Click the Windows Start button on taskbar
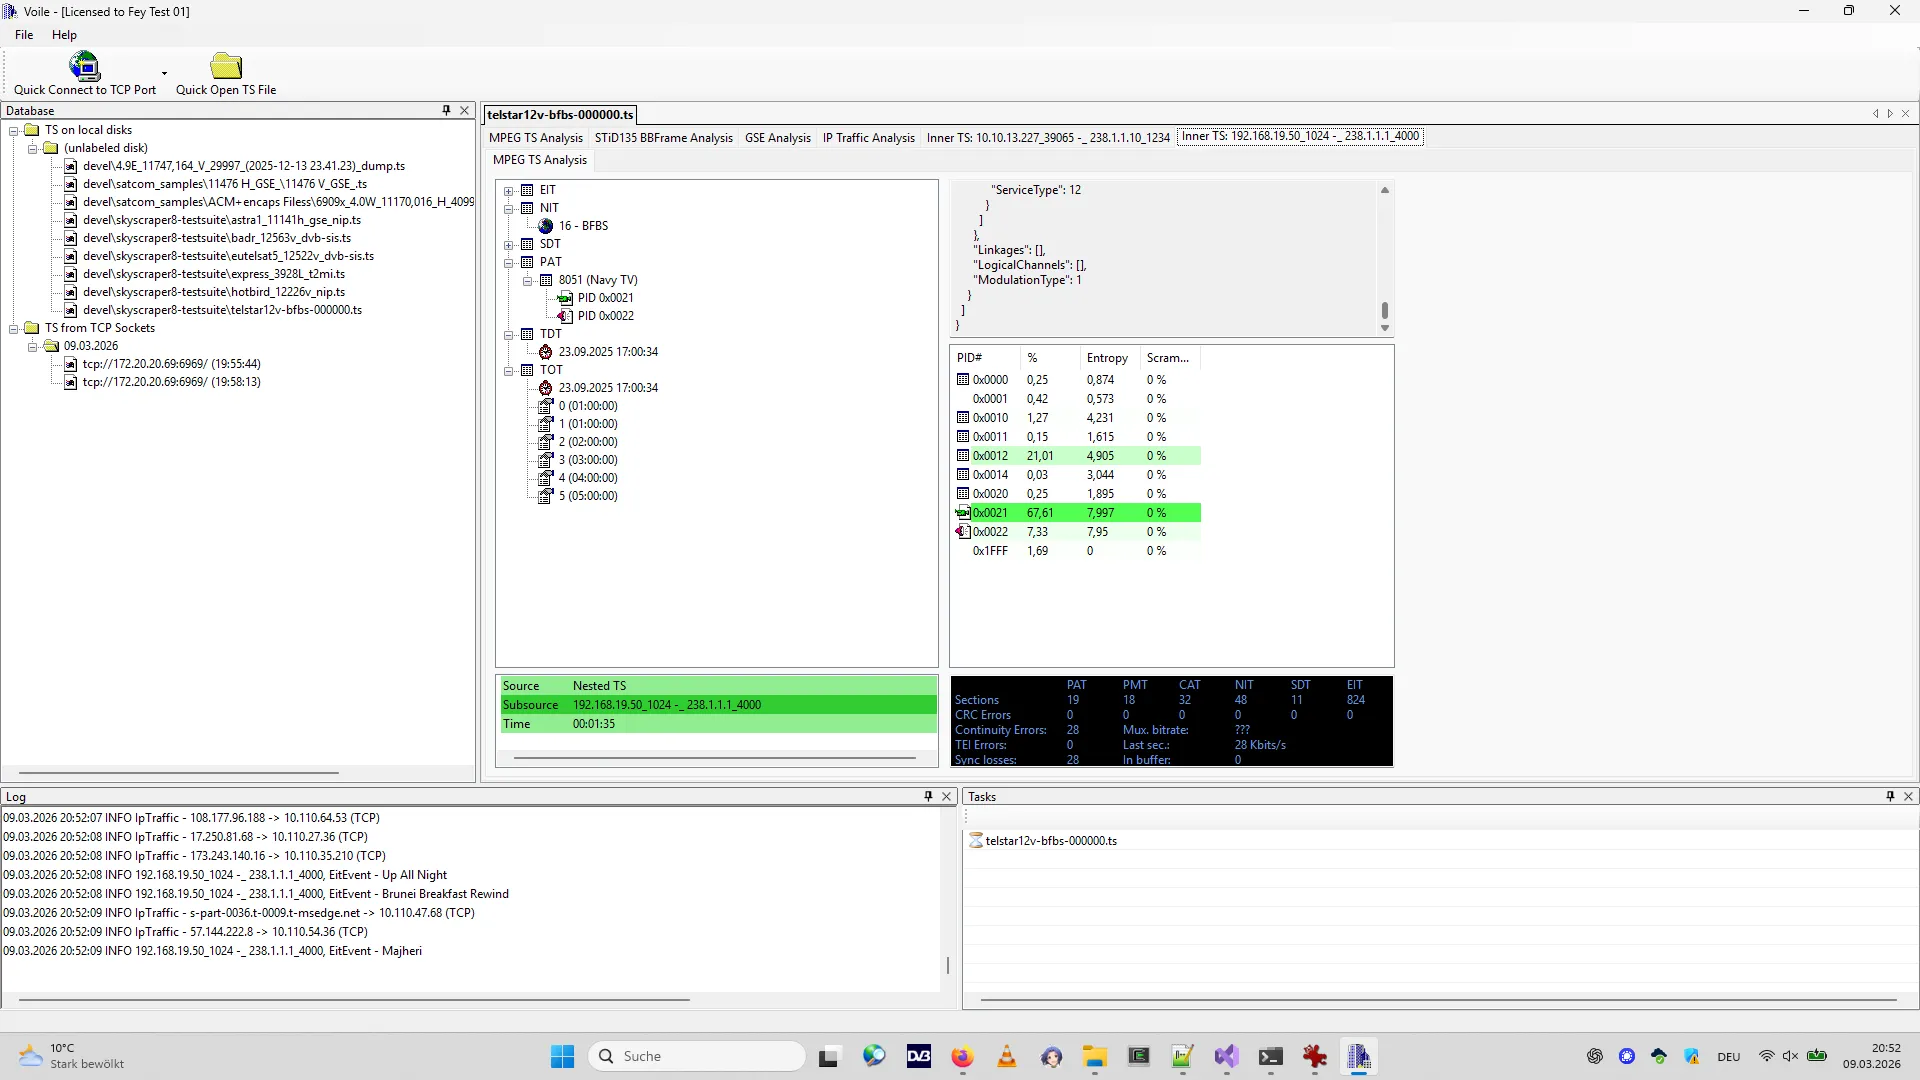The width and height of the screenshot is (1920, 1080). click(x=562, y=1056)
